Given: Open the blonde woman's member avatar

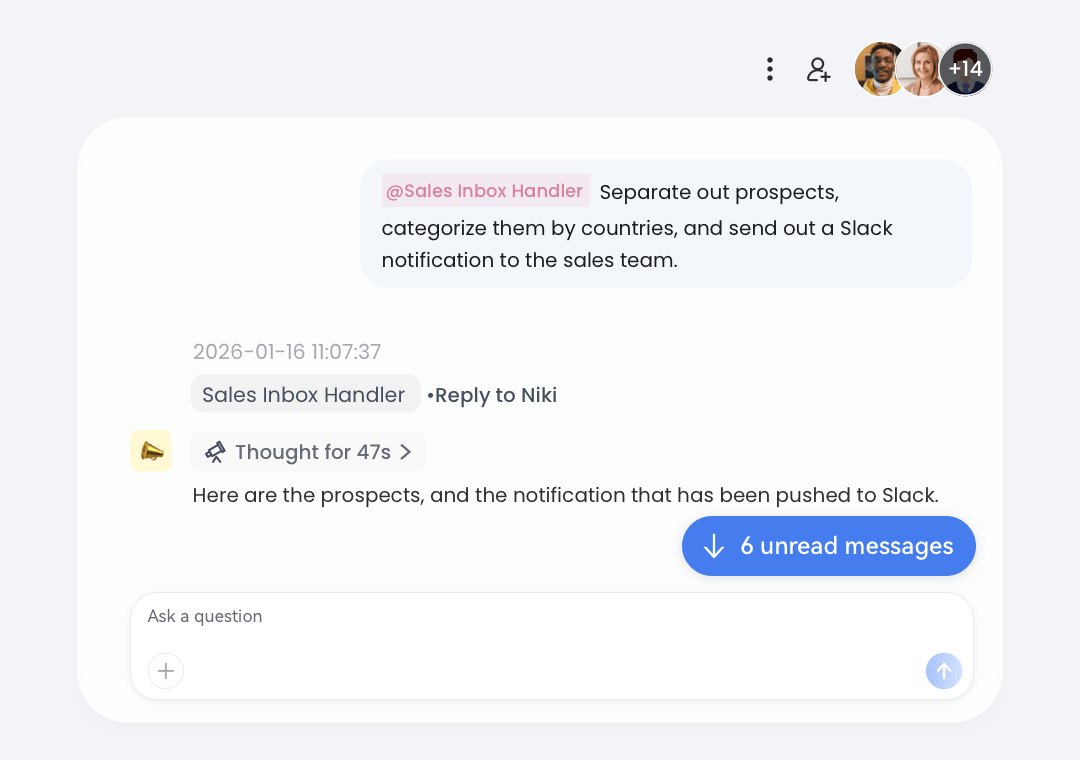Looking at the screenshot, I should (922, 69).
